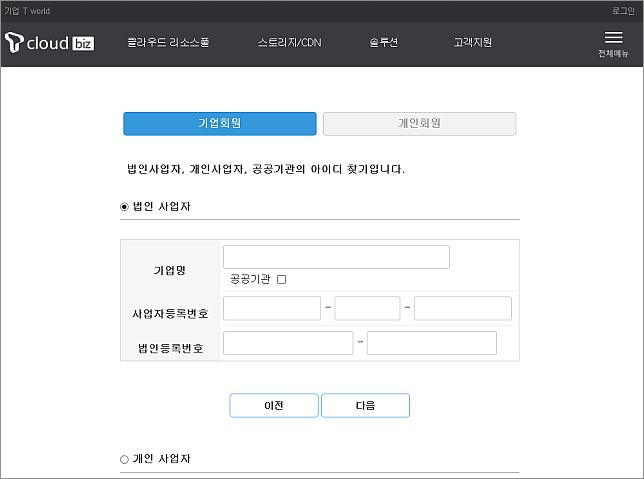The height and width of the screenshot is (479, 644).
Task: Focus the second 법인등록번호 field
Action: [432, 343]
